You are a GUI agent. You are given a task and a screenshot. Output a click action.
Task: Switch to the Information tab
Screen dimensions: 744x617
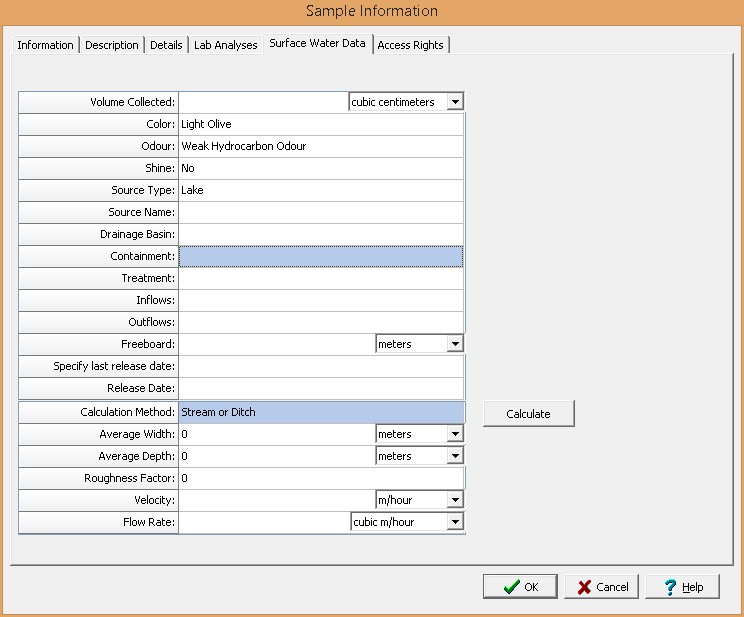coord(45,45)
